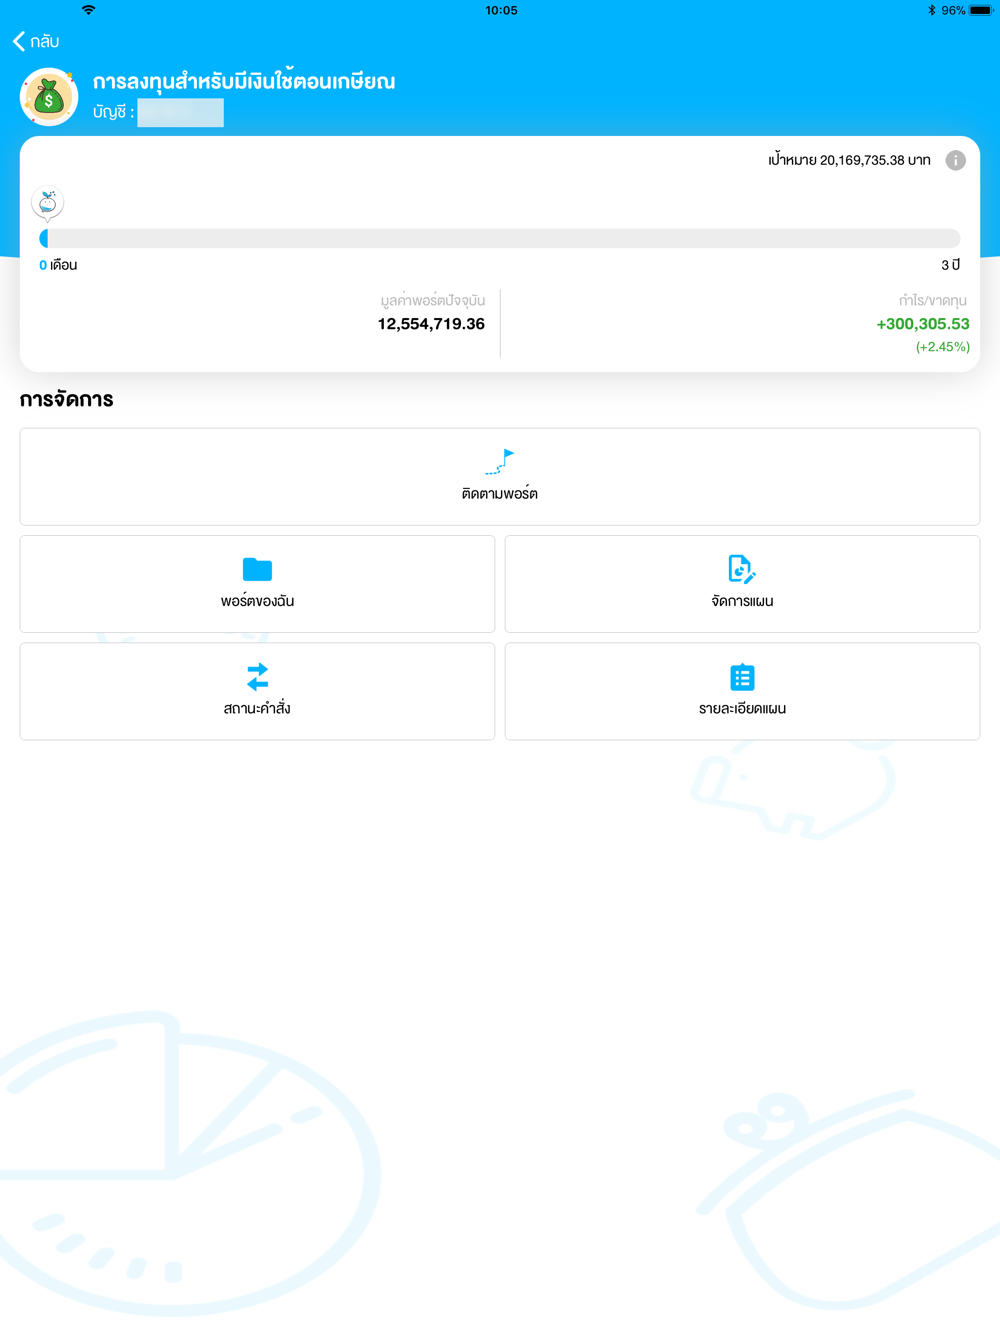The height and width of the screenshot is (1334, 1000).
Task: Tap the battery status icon
Action: [x=980, y=10]
